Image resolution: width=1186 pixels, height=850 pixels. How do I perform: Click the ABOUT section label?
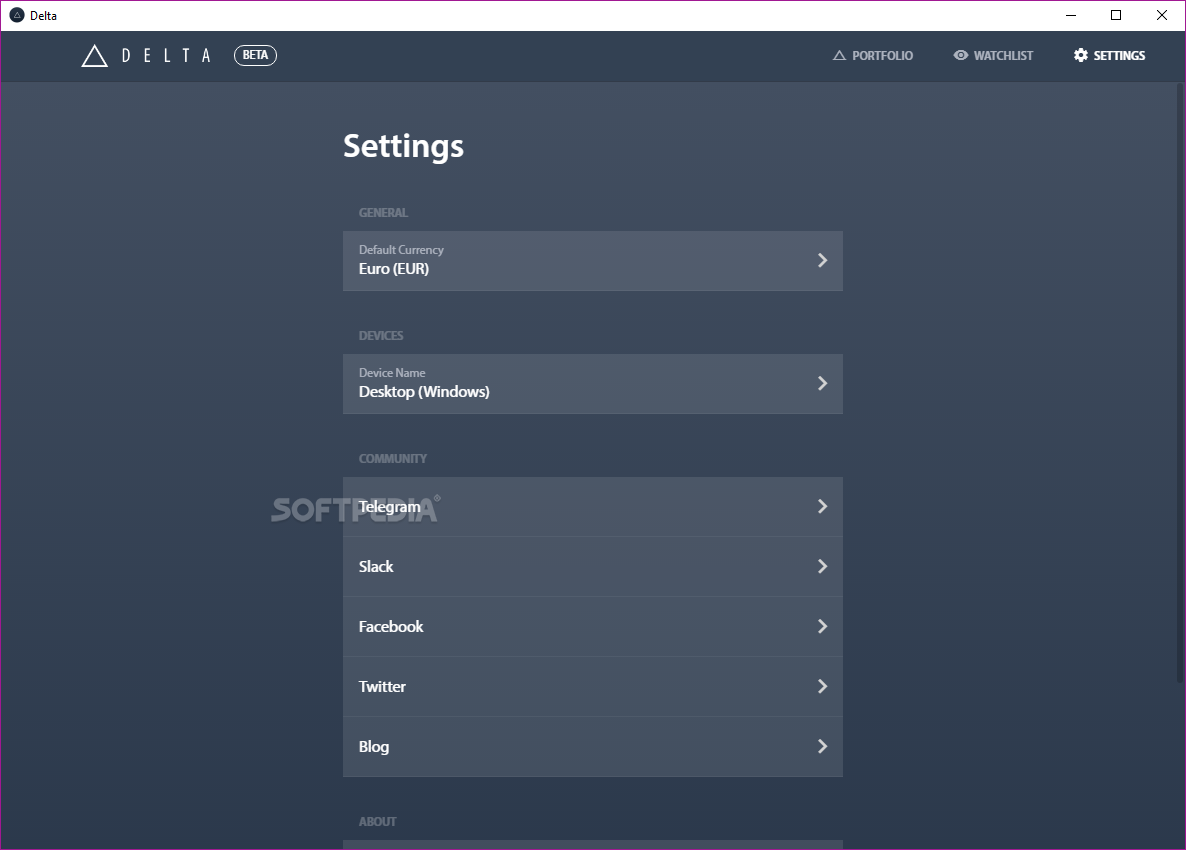pos(377,822)
